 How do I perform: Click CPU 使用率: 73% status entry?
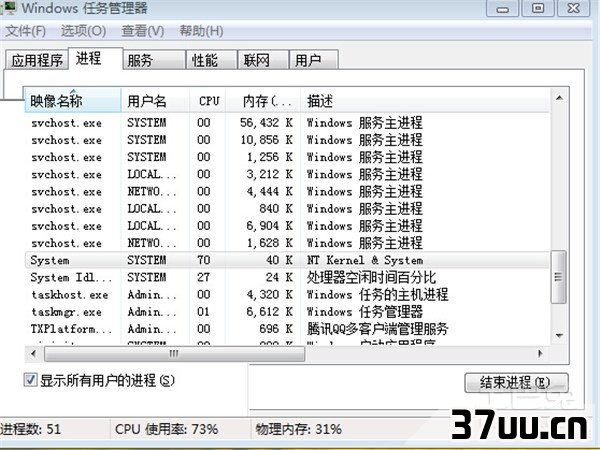click(x=166, y=429)
